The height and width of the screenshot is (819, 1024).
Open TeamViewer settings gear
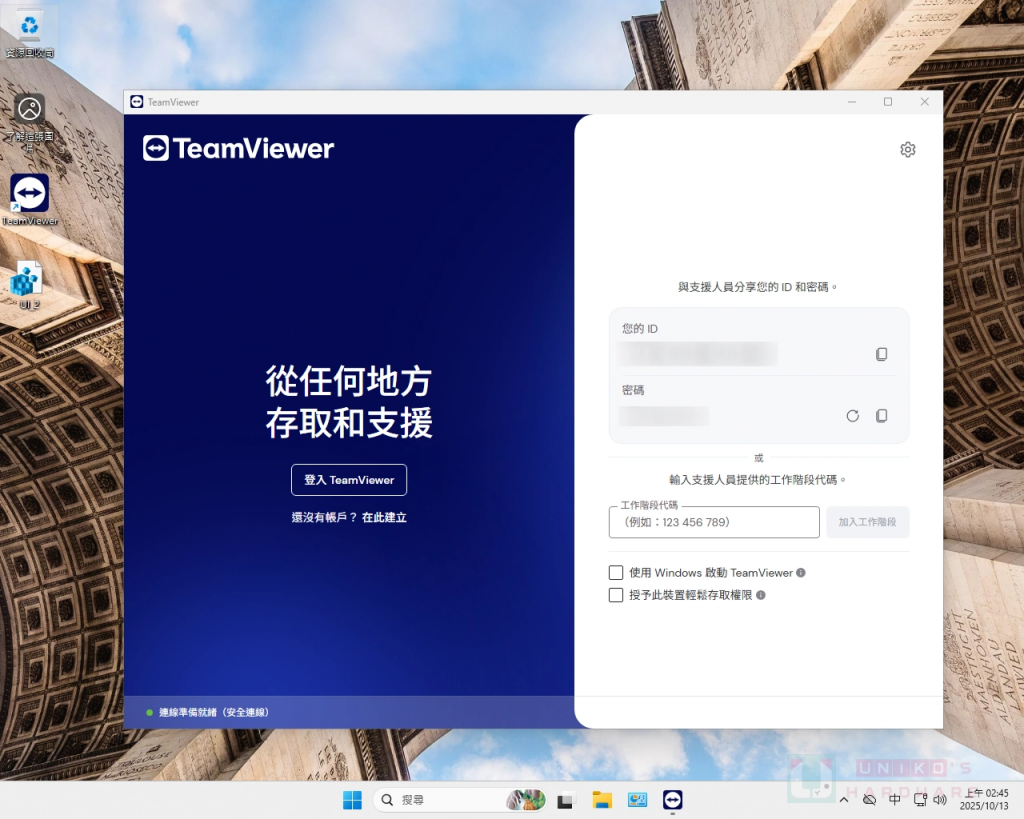907,150
